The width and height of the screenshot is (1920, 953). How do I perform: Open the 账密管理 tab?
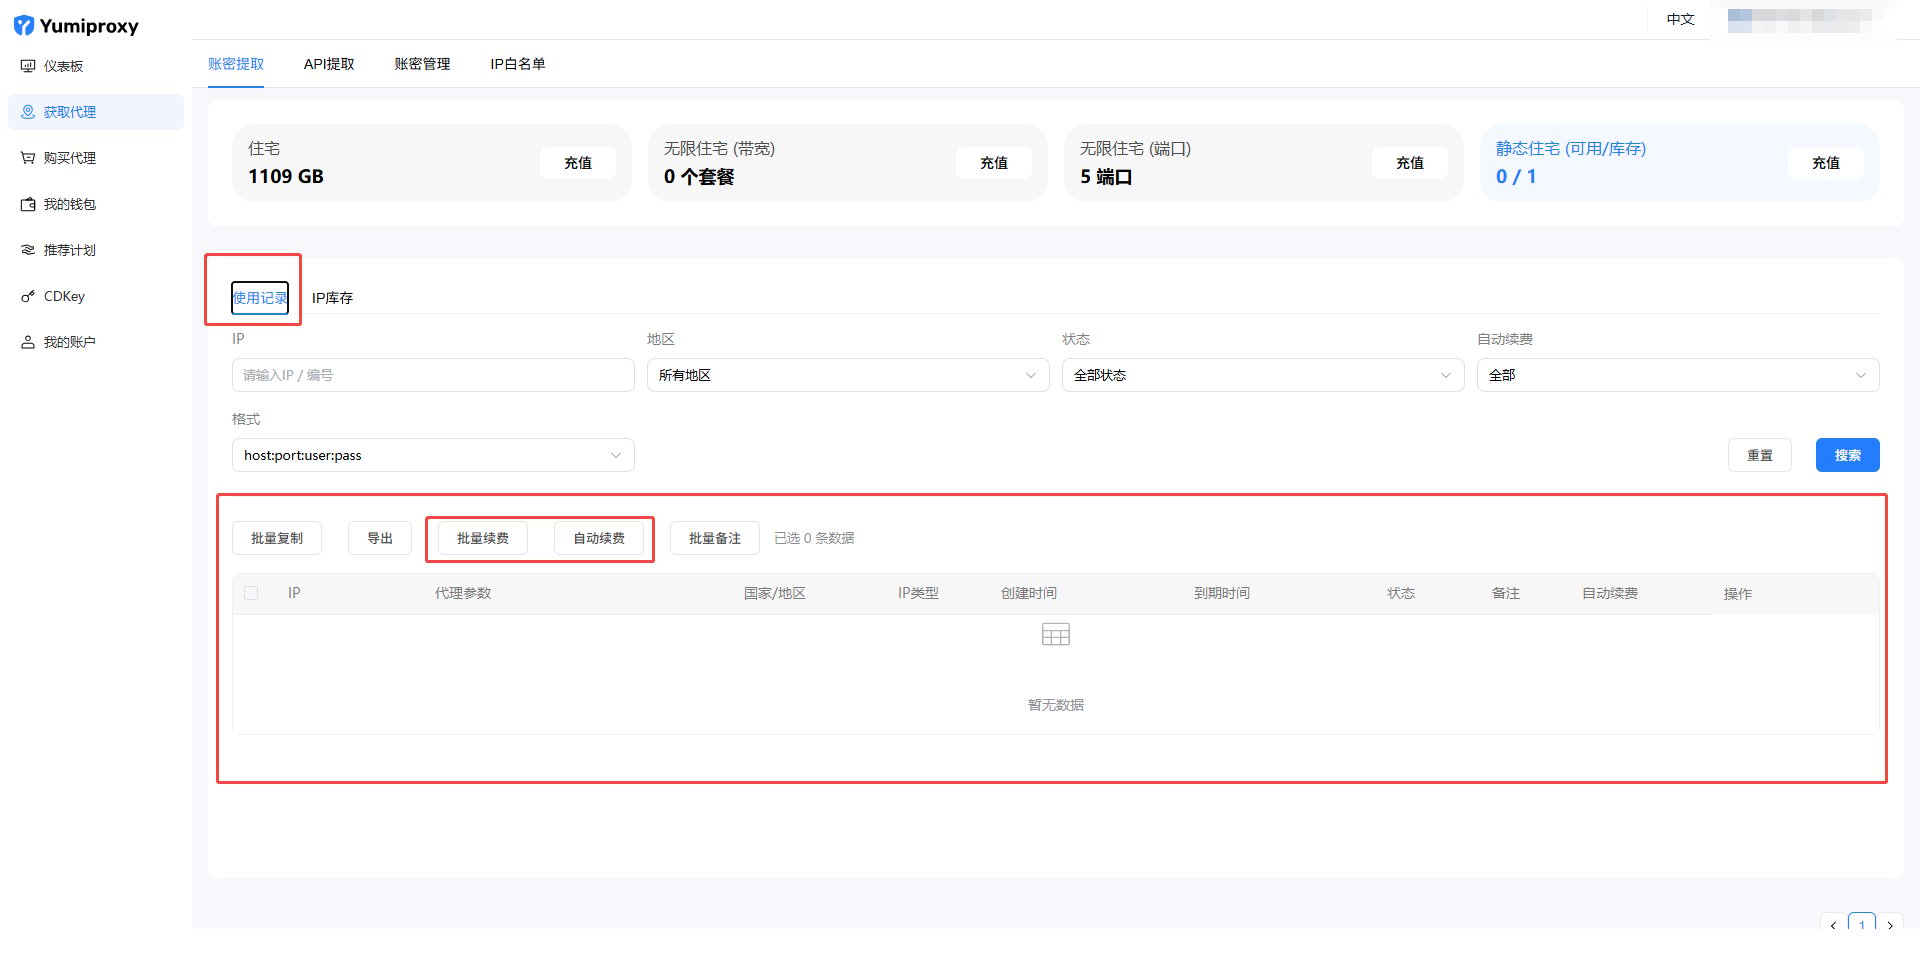(422, 64)
